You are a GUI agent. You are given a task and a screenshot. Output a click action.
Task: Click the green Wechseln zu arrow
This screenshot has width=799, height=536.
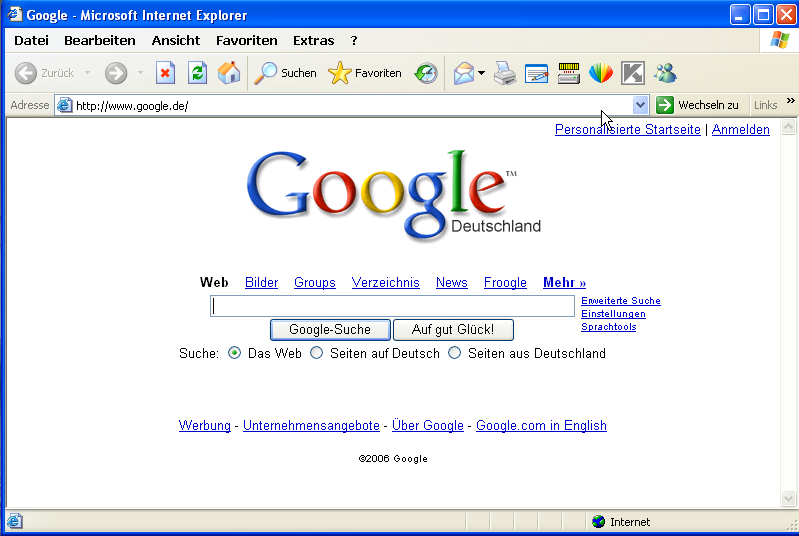click(x=664, y=105)
